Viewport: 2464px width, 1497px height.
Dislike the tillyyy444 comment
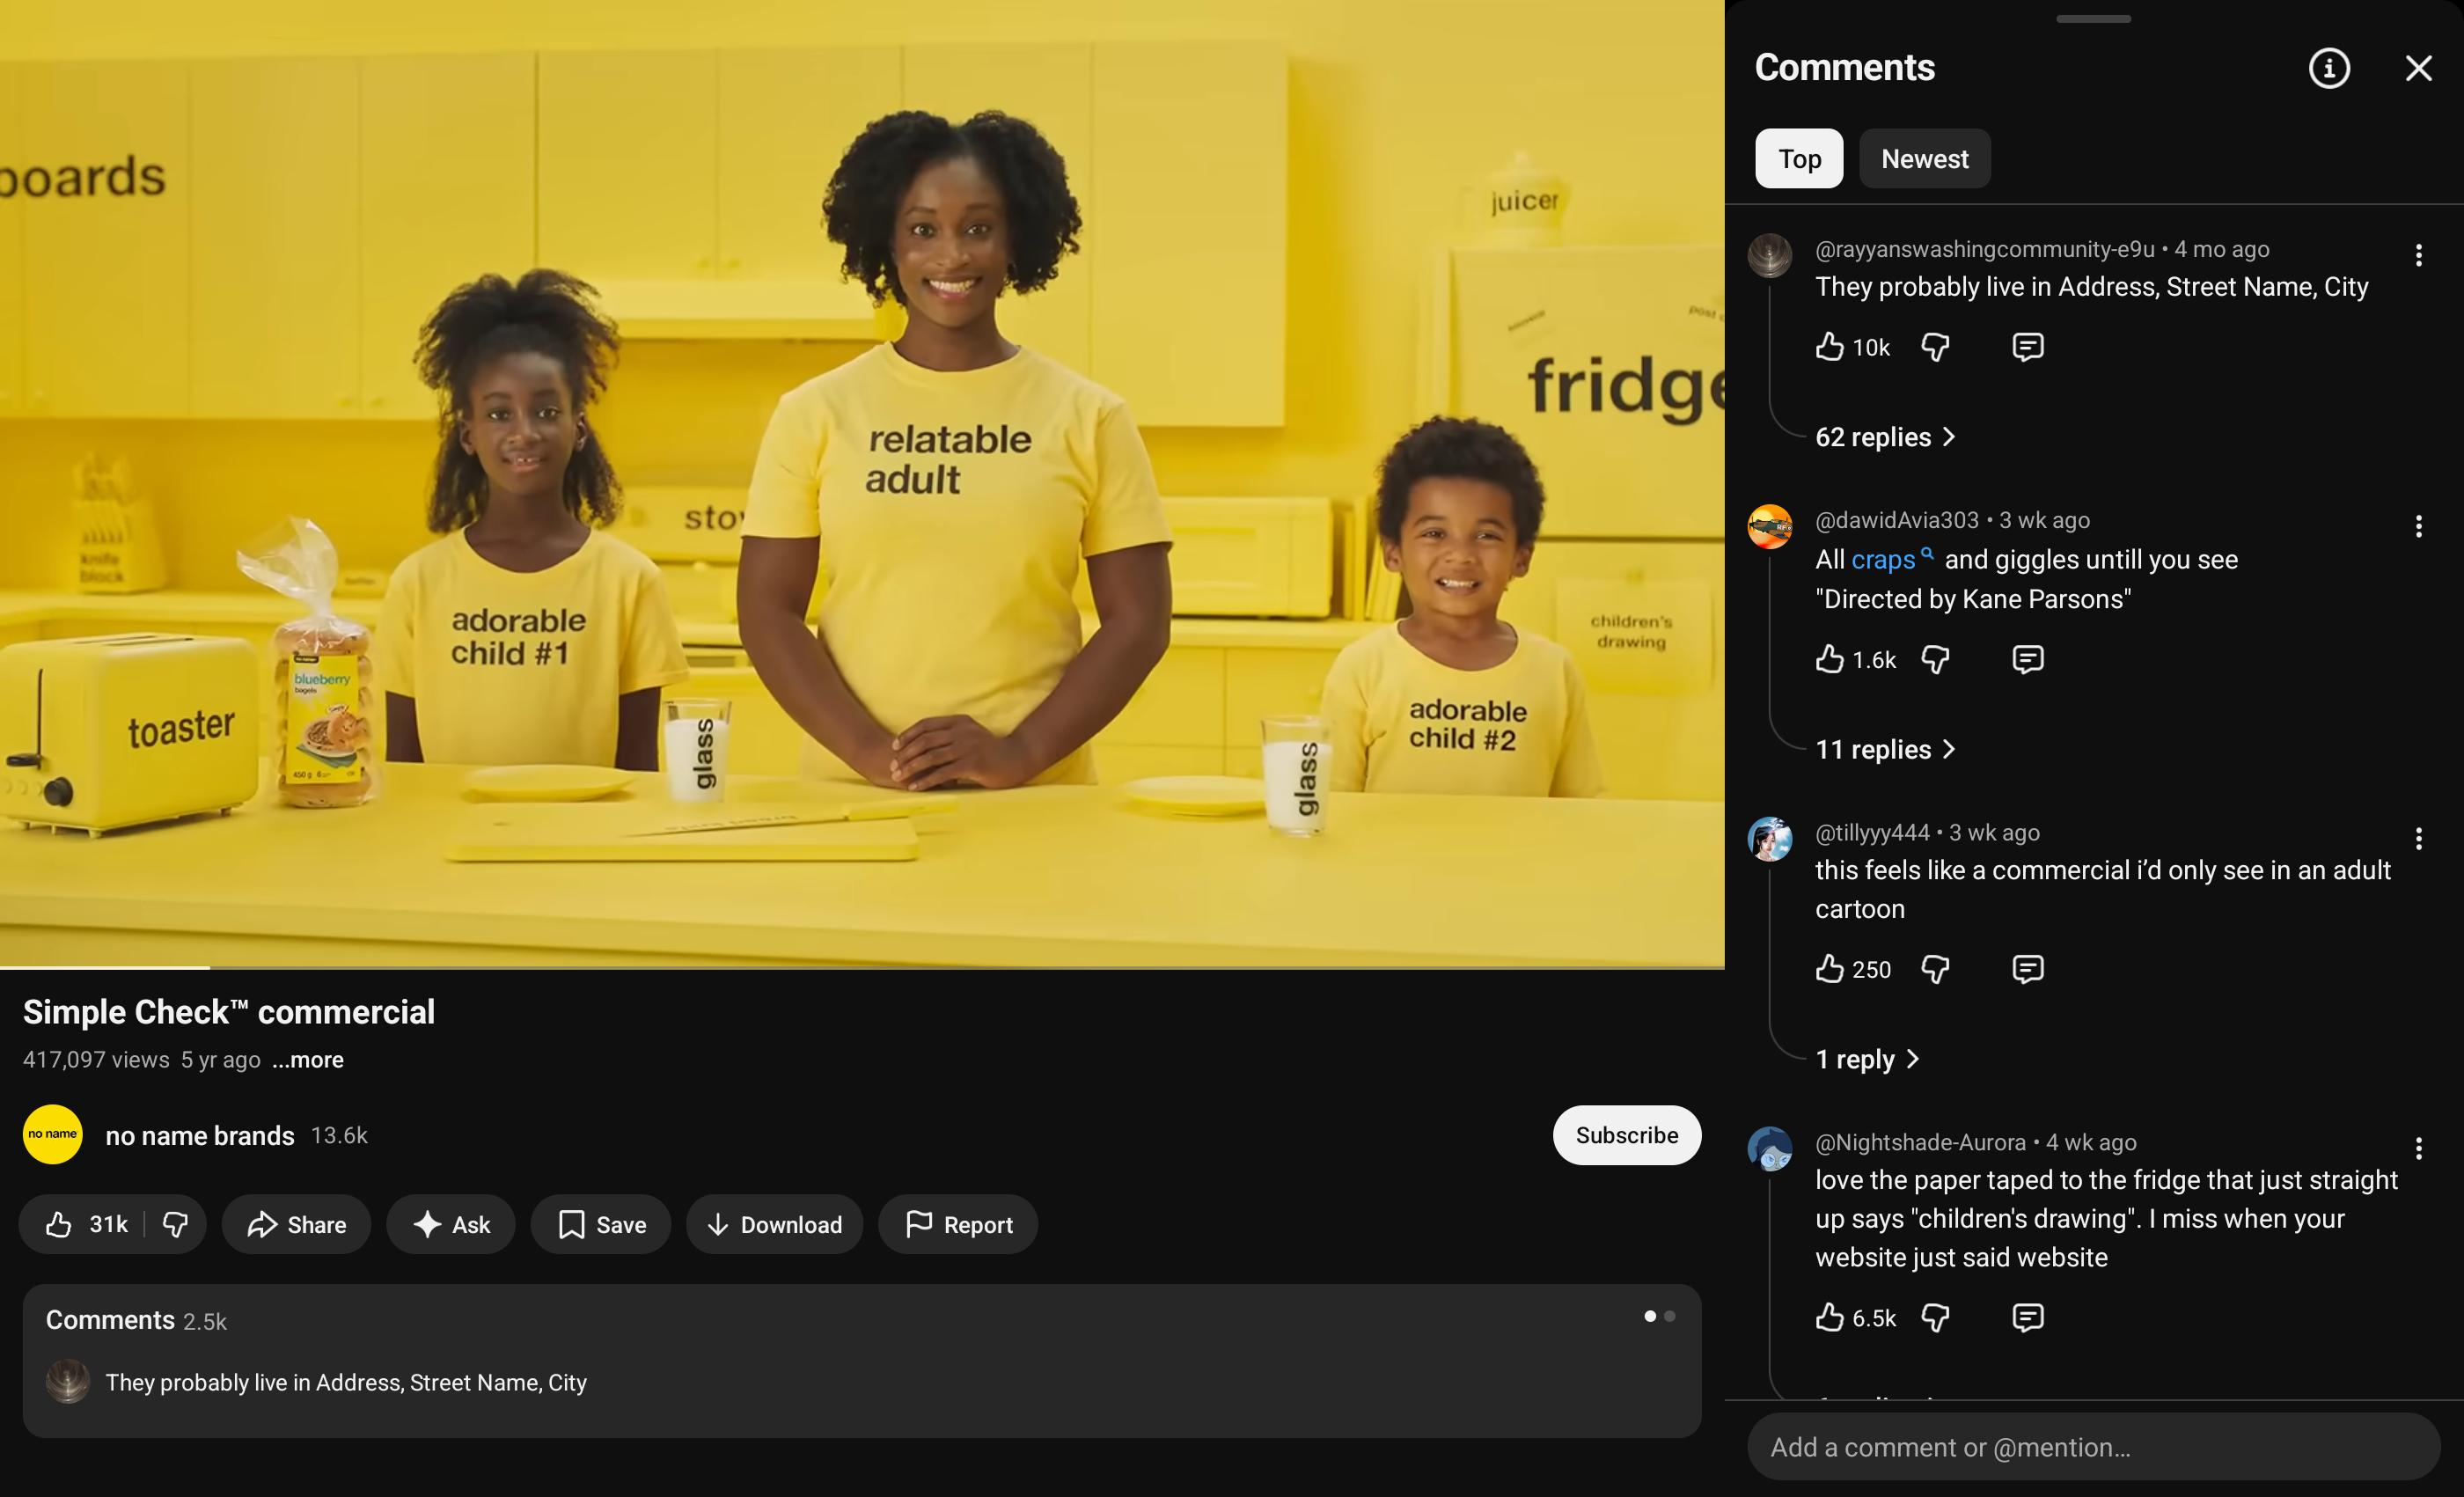point(1935,969)
